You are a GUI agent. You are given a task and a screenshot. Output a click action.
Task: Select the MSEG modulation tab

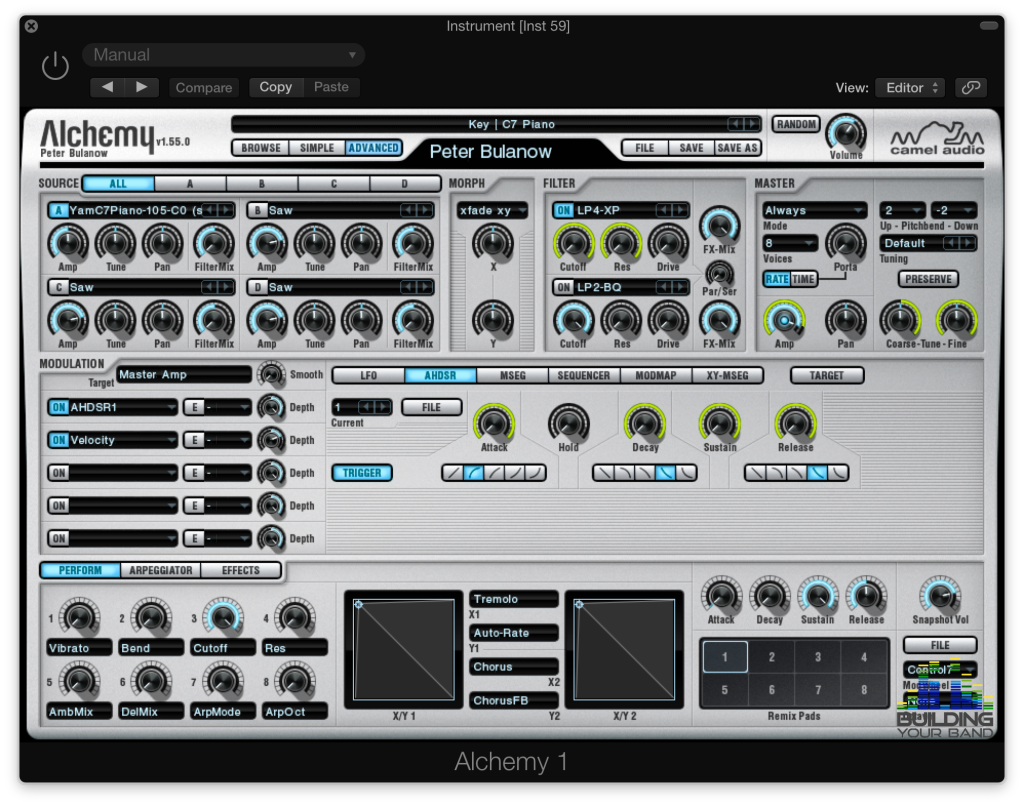pos(513,376)
